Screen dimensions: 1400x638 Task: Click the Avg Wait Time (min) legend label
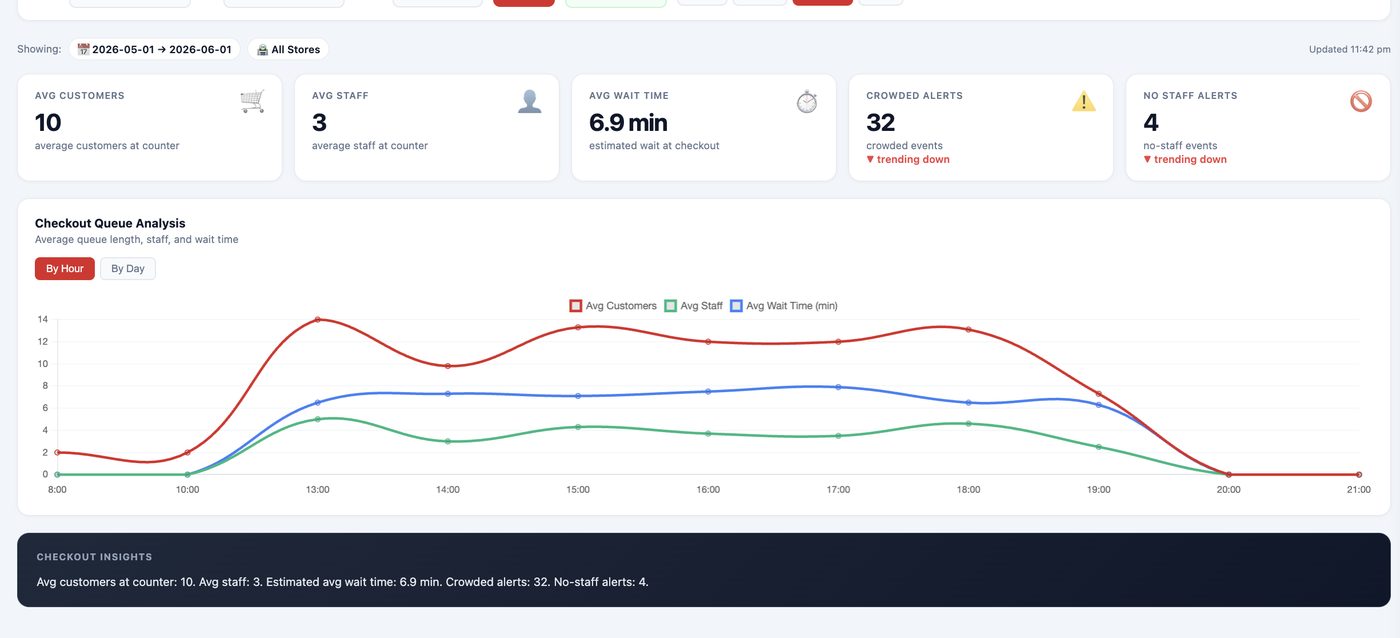click(x=792, y=306)
